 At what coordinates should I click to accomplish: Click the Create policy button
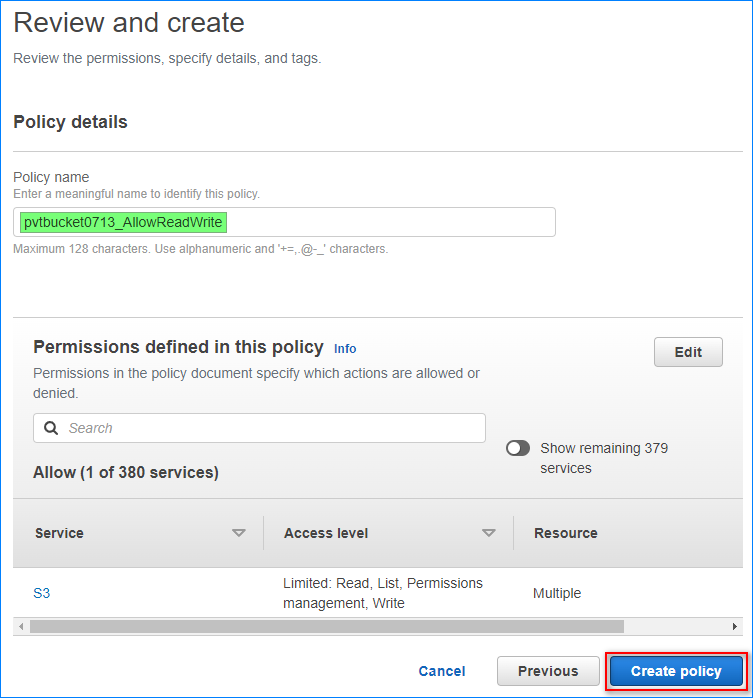676,671
